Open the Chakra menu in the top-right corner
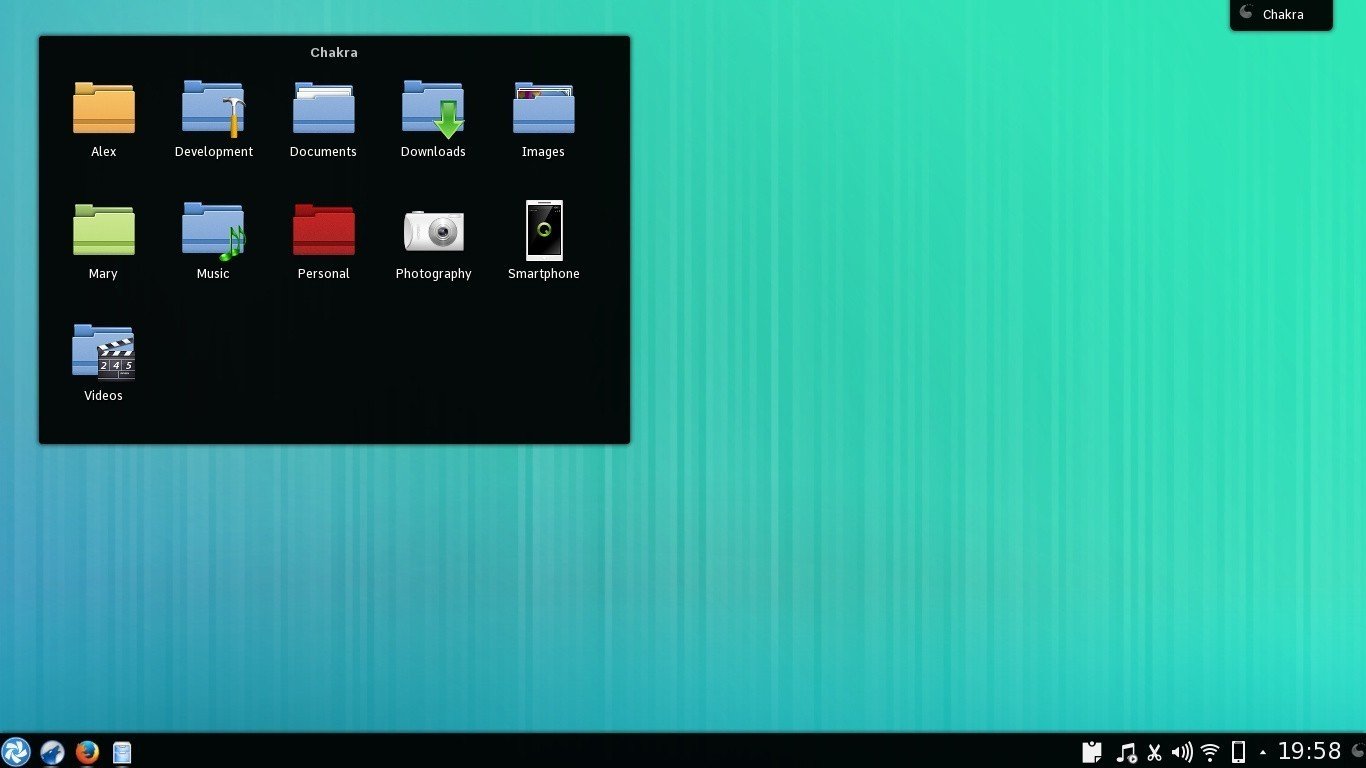The width and height of the screenshot is (1366, 768). point(1280,14)
